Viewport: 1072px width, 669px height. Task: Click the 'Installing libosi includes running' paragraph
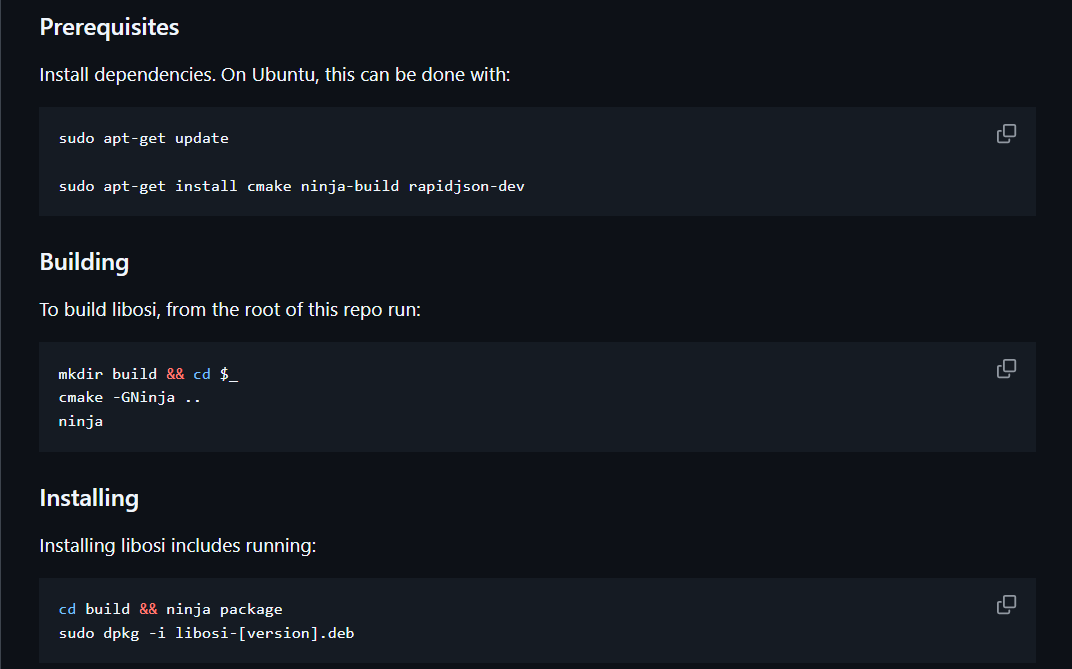click(178, 545)
